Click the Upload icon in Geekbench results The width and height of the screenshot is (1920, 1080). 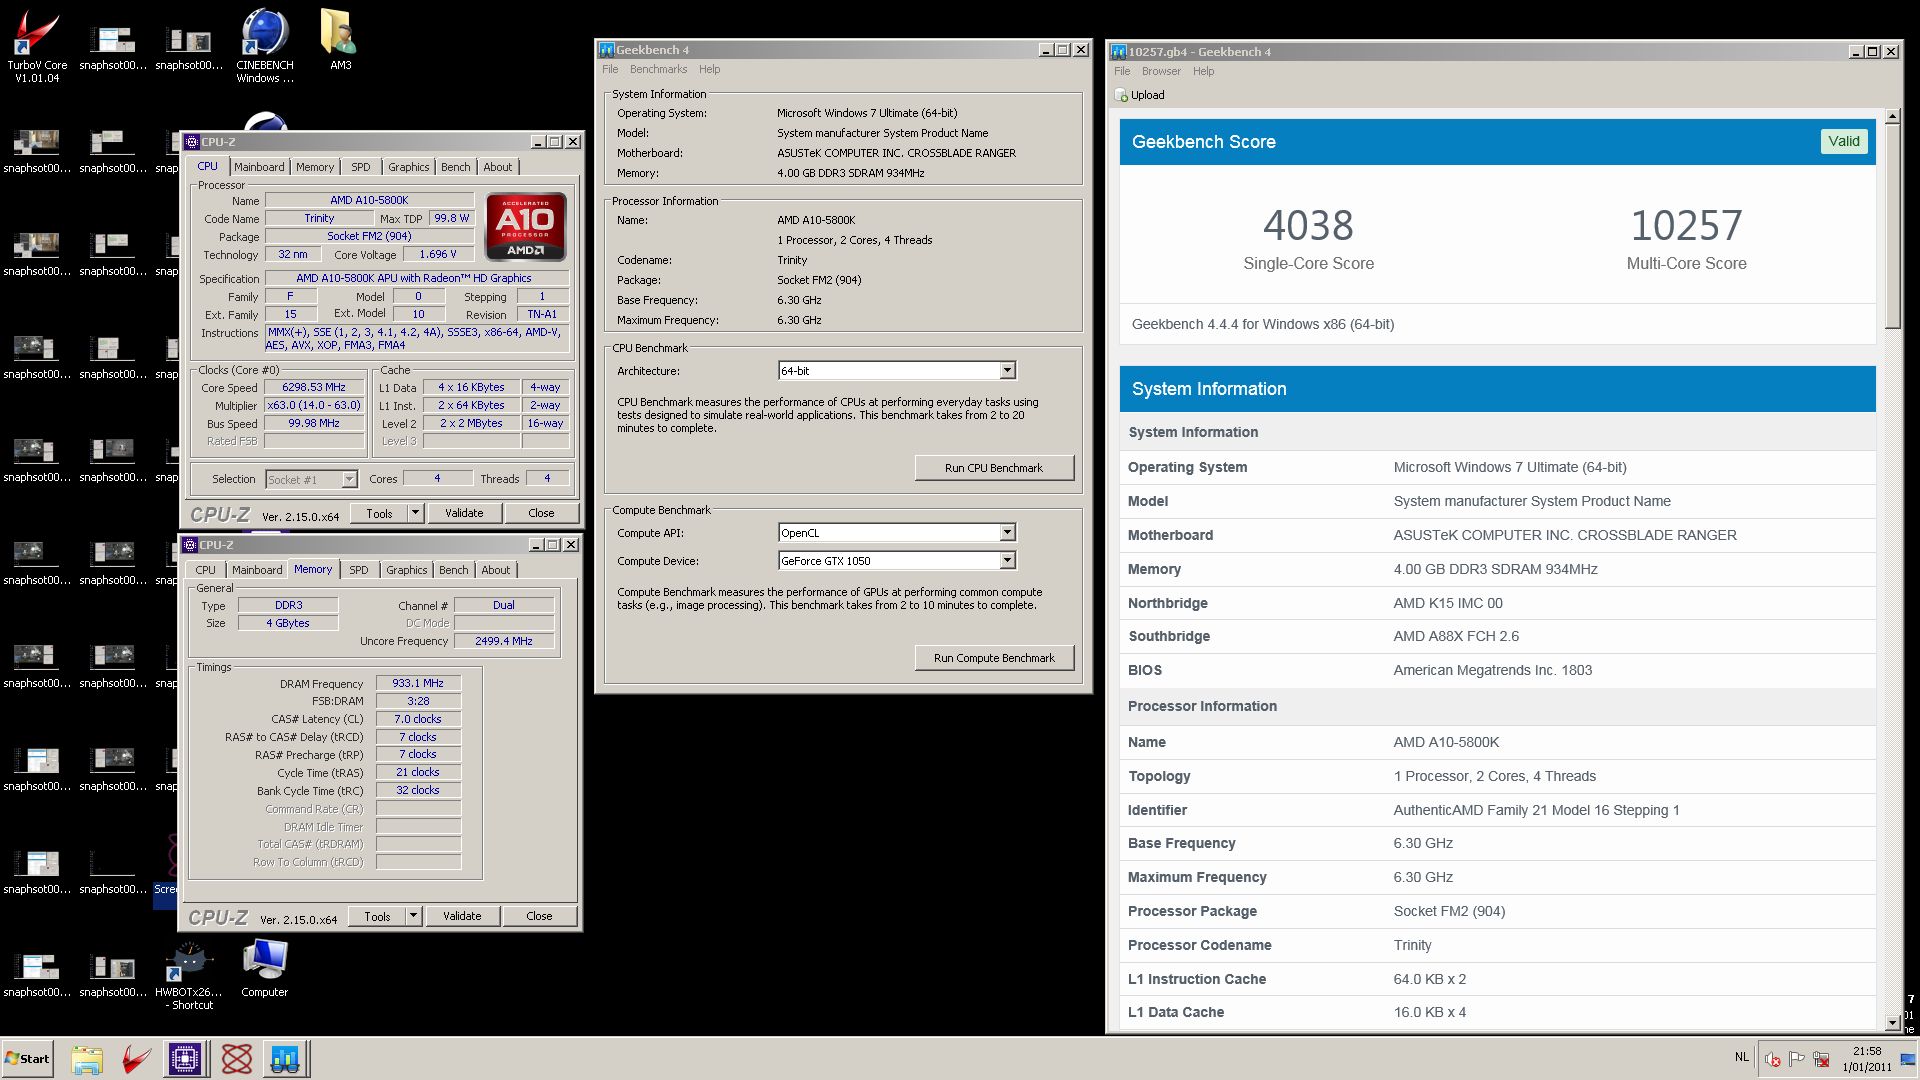click(1121, 95)
